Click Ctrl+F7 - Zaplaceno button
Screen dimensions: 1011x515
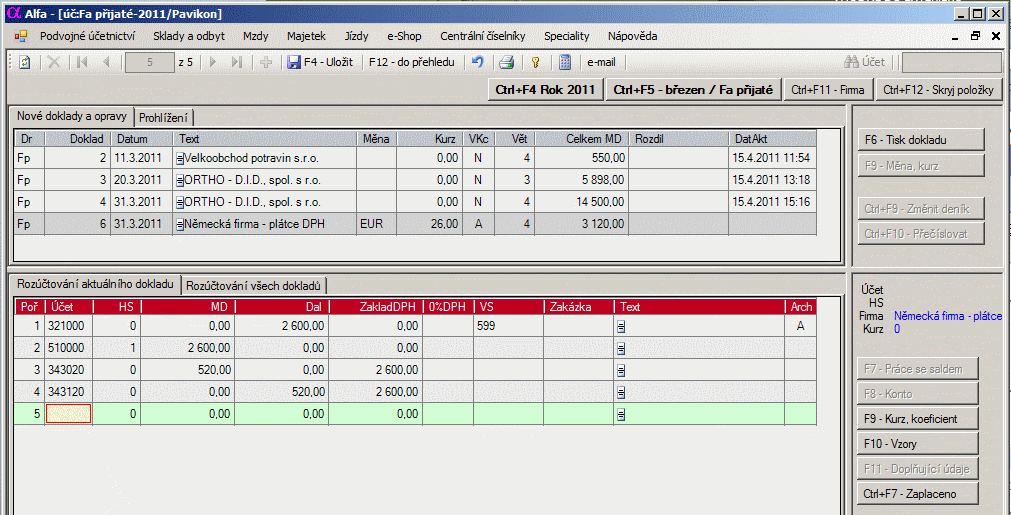click(x=918, y=494)
